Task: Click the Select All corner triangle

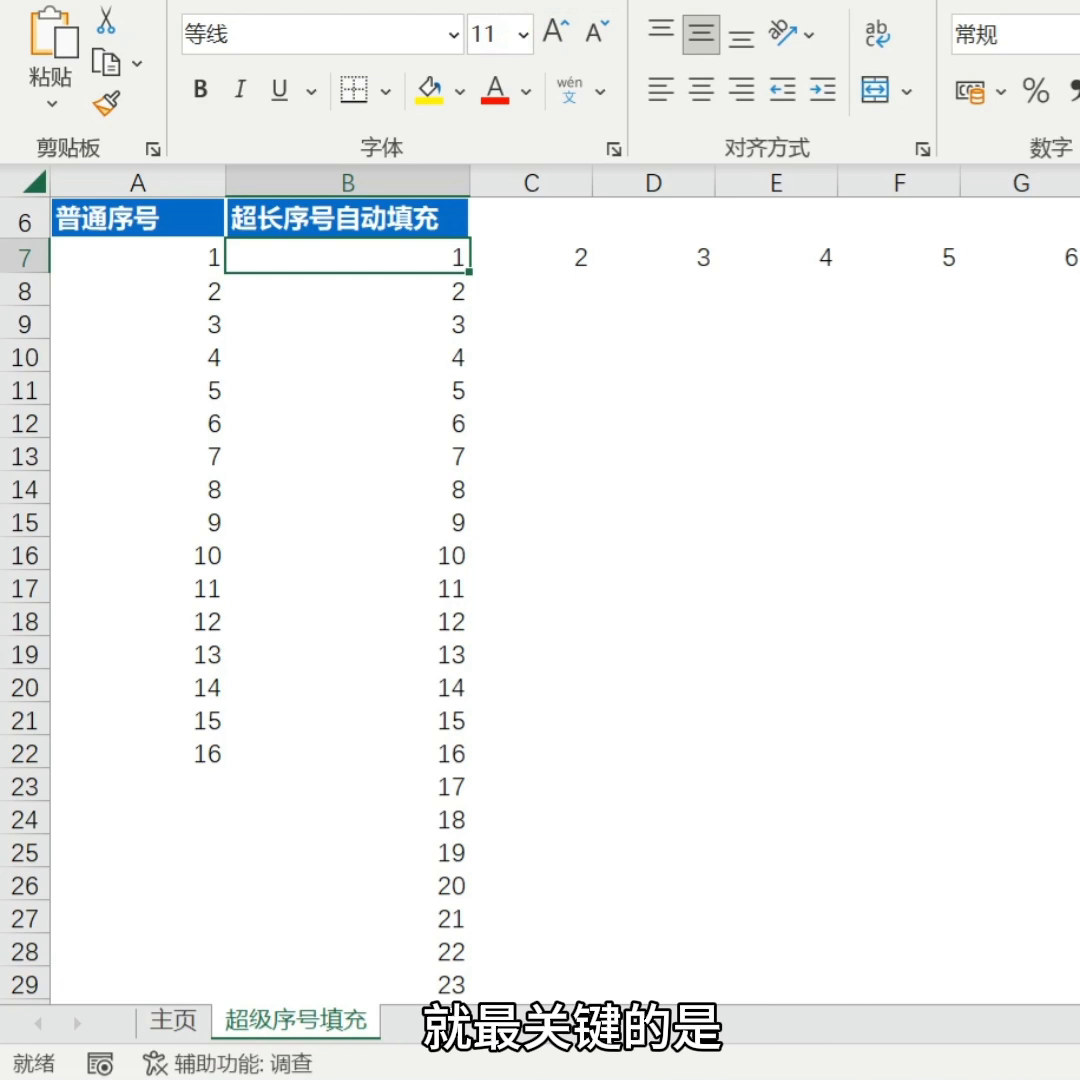Action: coord(34,182)
